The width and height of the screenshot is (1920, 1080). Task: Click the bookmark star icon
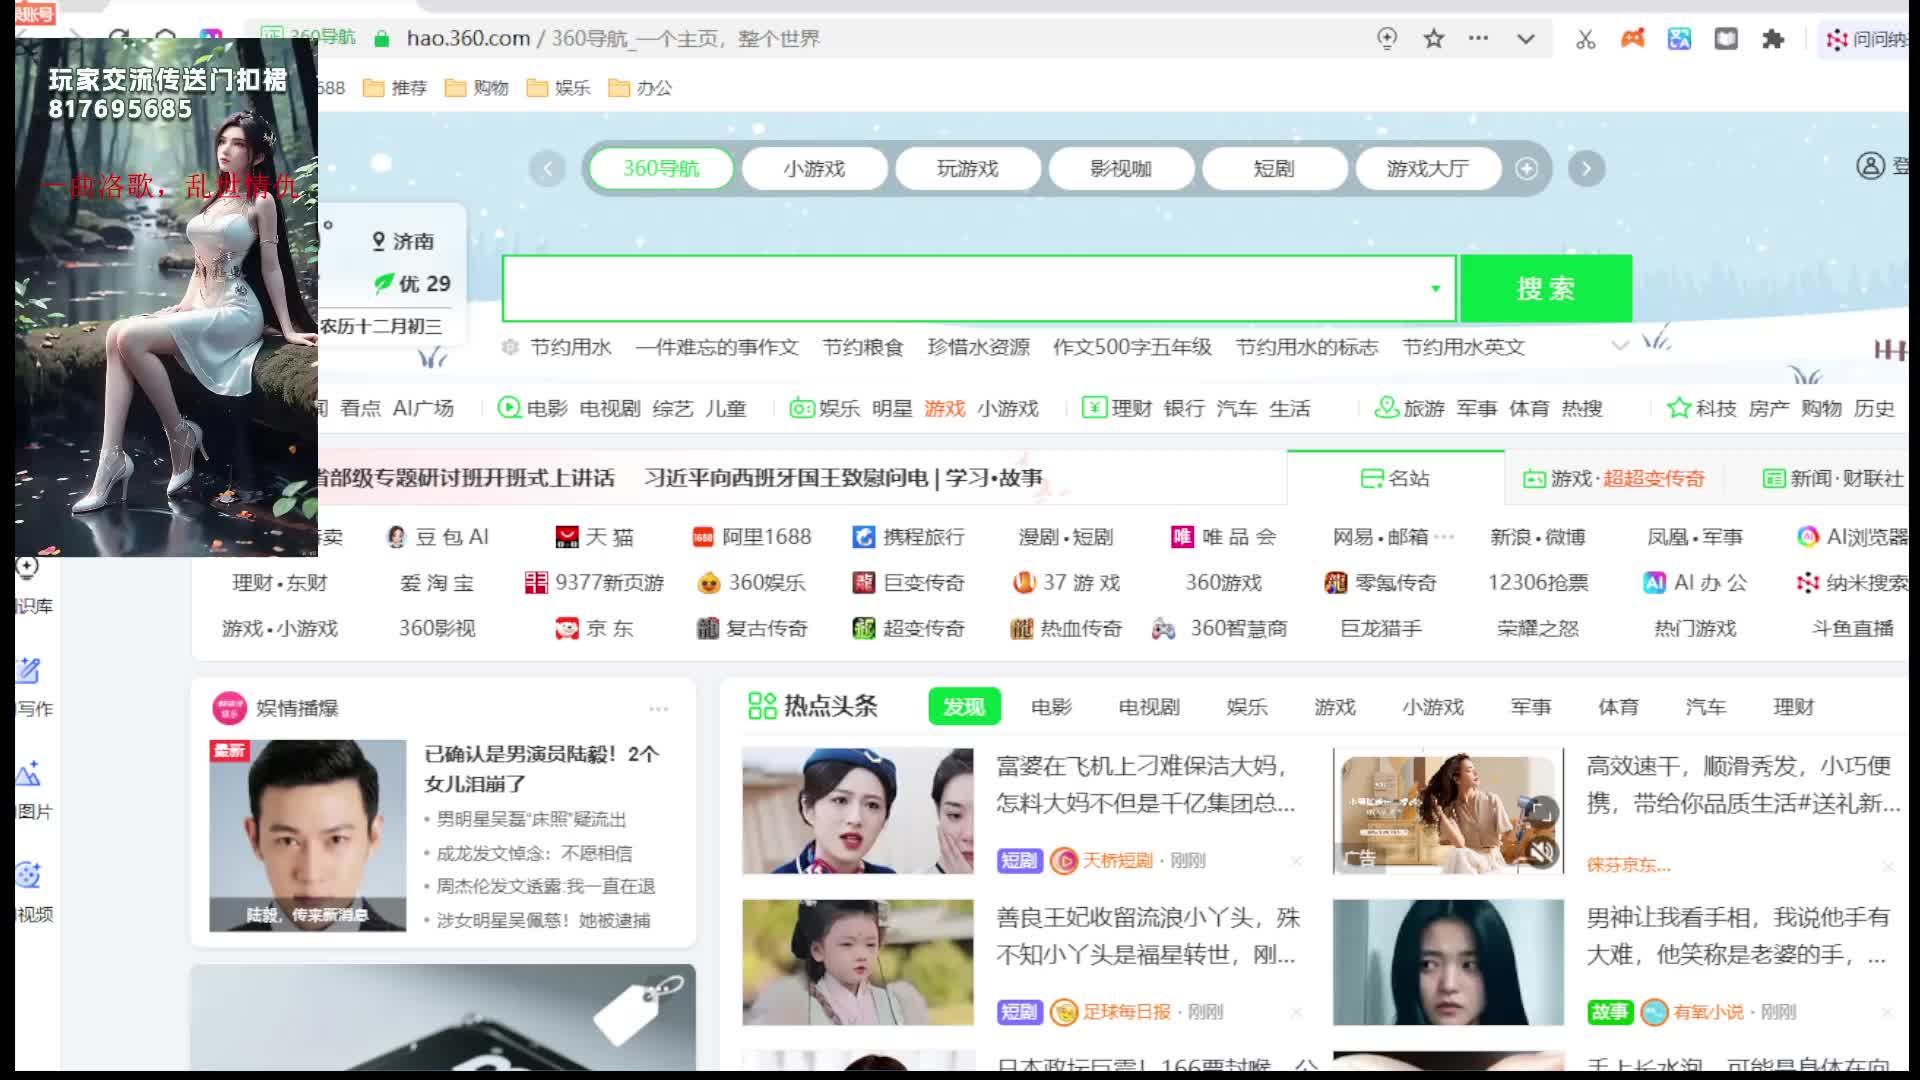(1434, 39)
